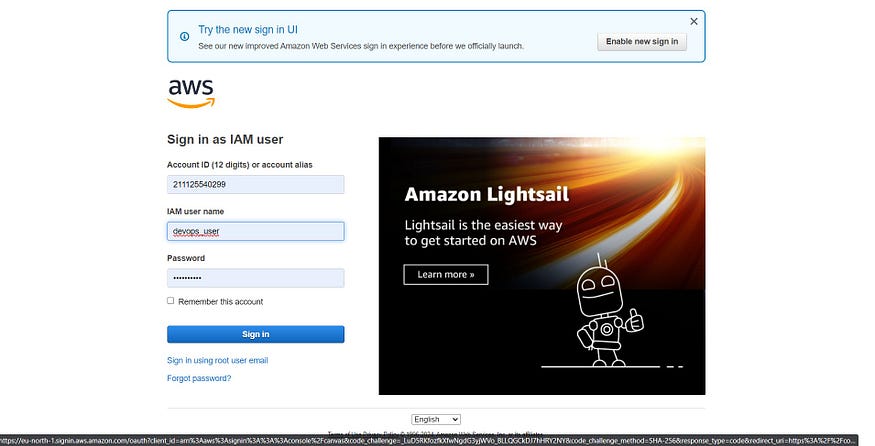Open the English language dropdown
This screenshot has width=875, height=446.
436,419
